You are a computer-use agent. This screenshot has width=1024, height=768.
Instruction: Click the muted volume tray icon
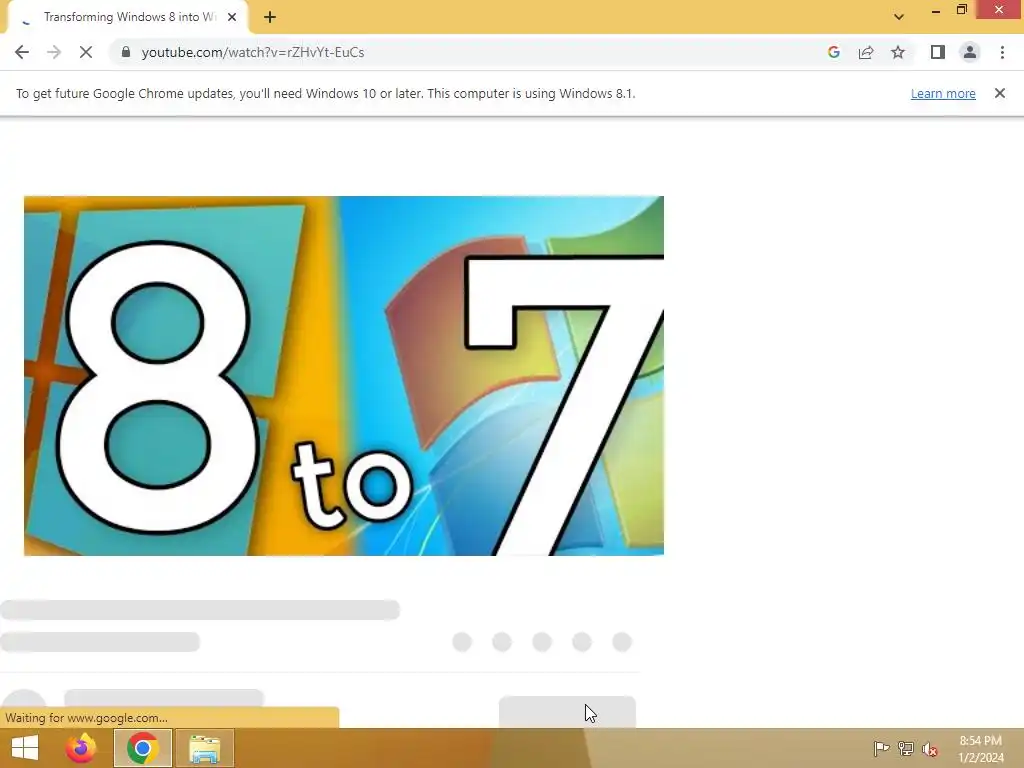coord(930,748)
